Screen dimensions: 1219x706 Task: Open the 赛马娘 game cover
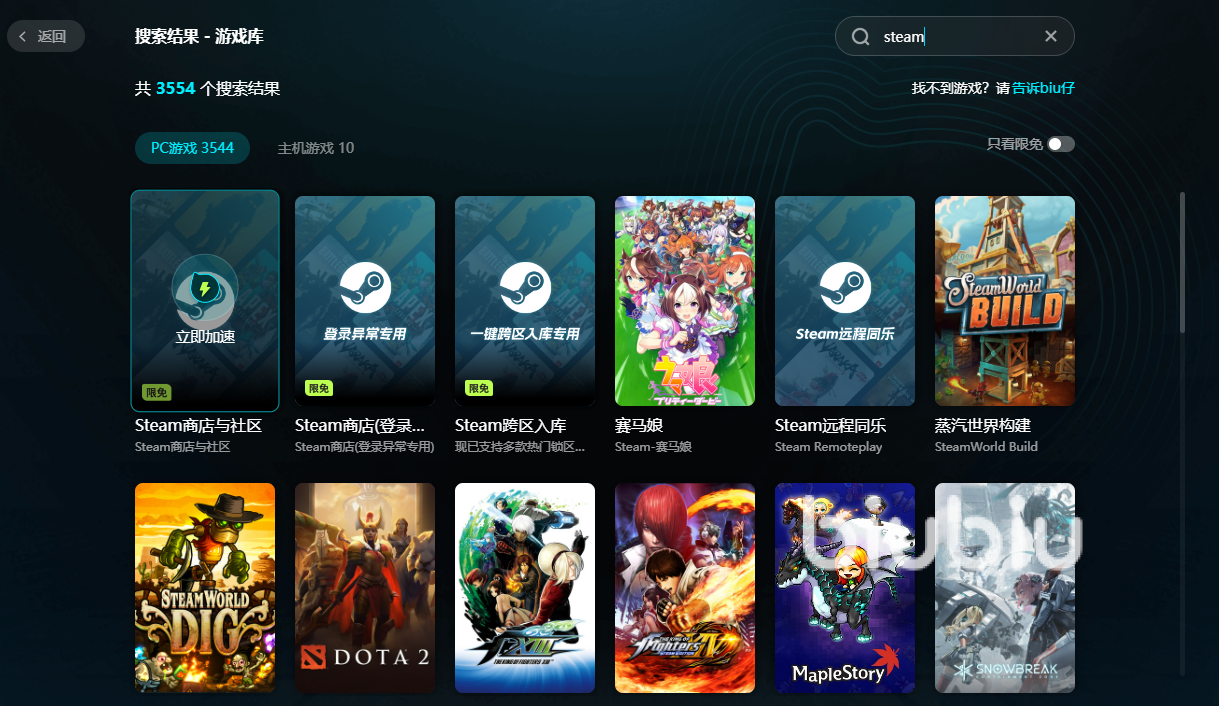(685, 300)
